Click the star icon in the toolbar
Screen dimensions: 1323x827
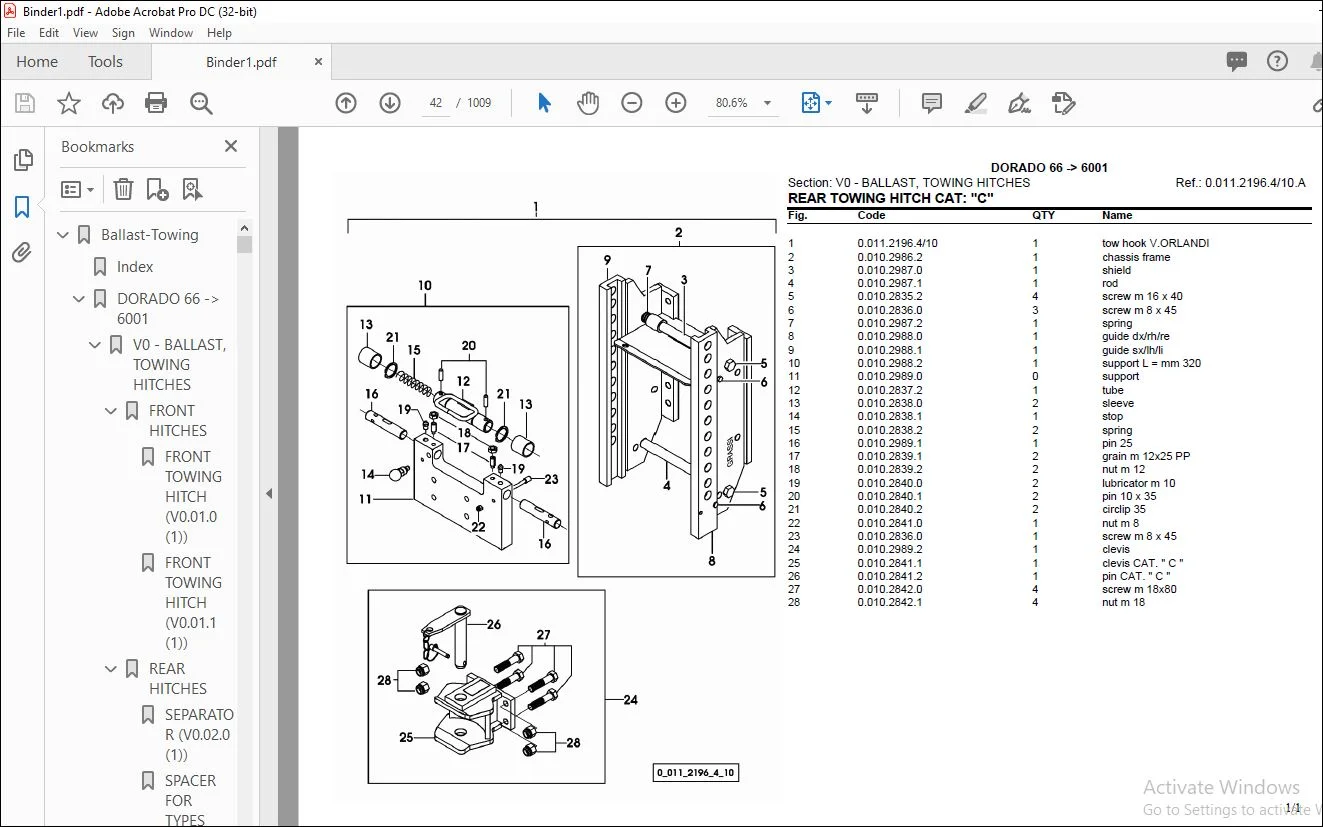(69, 103)
